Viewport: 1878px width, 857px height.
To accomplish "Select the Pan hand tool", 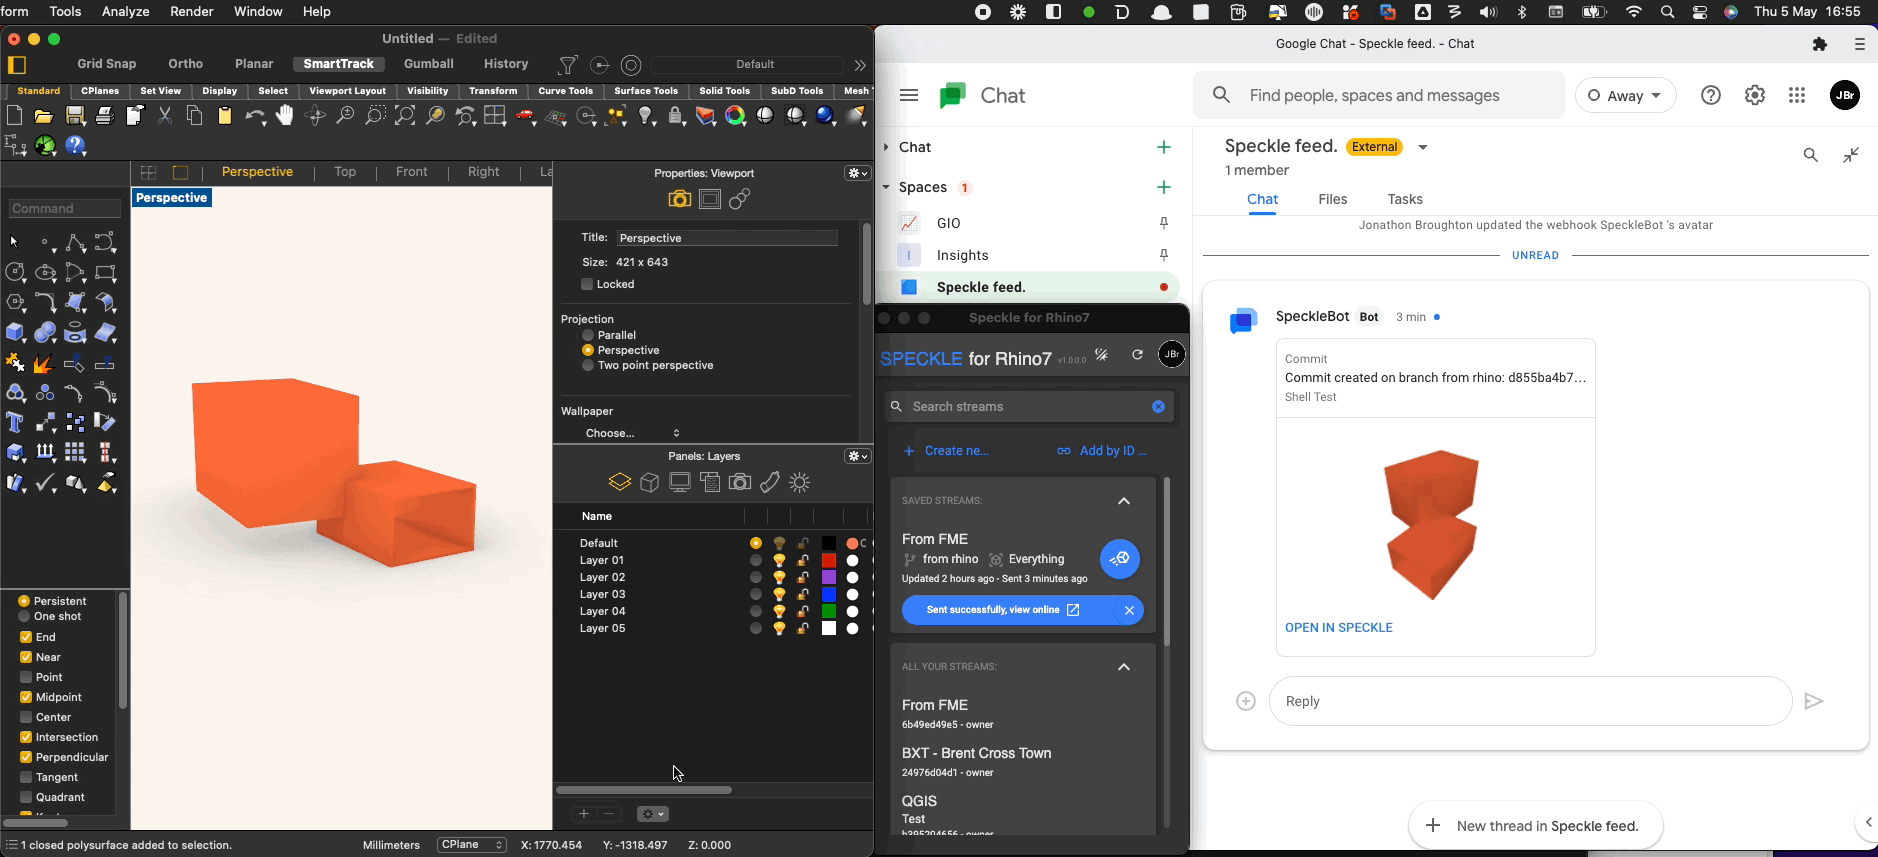I will pyautogui.click(x=285, y=116).
